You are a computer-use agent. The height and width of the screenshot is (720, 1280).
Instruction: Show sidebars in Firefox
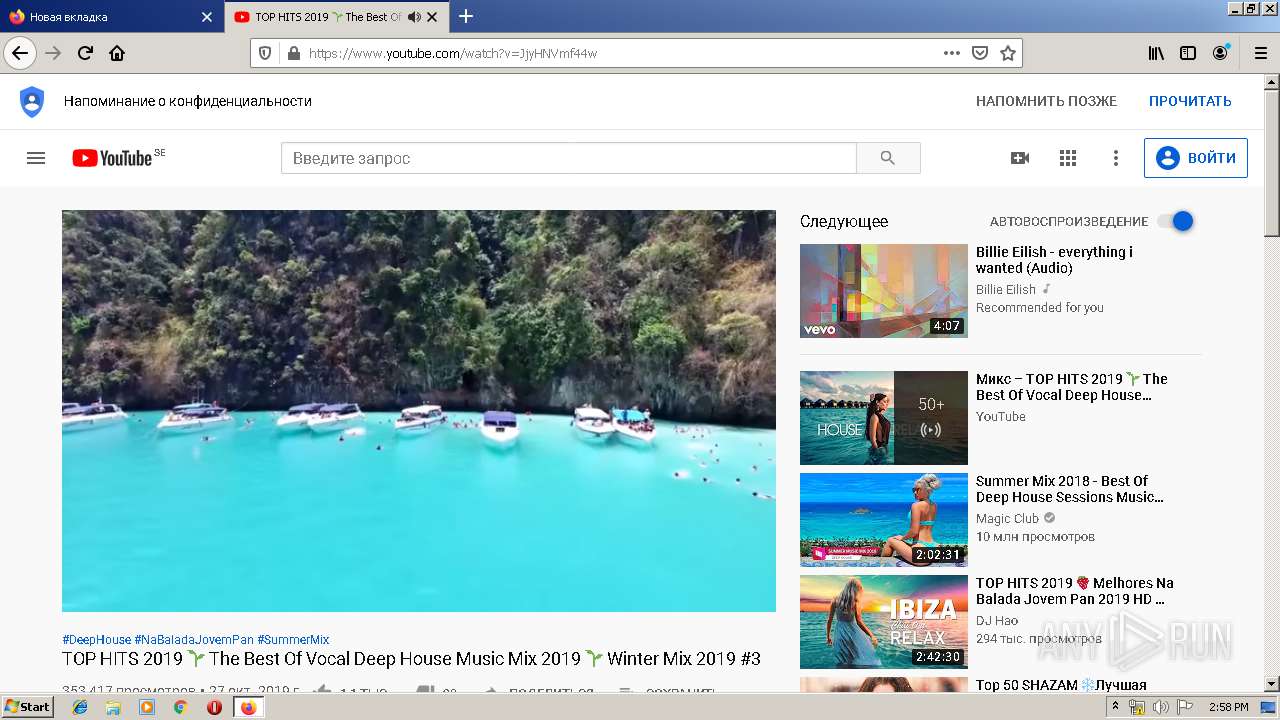point(1188,53)
